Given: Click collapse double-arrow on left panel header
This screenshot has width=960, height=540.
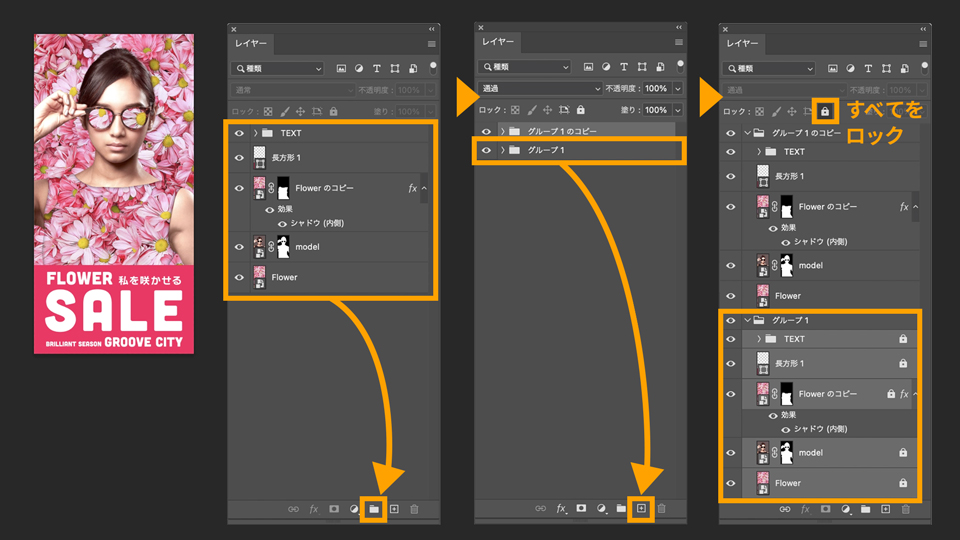Looking at the screenshot, I should coord(432,29).
